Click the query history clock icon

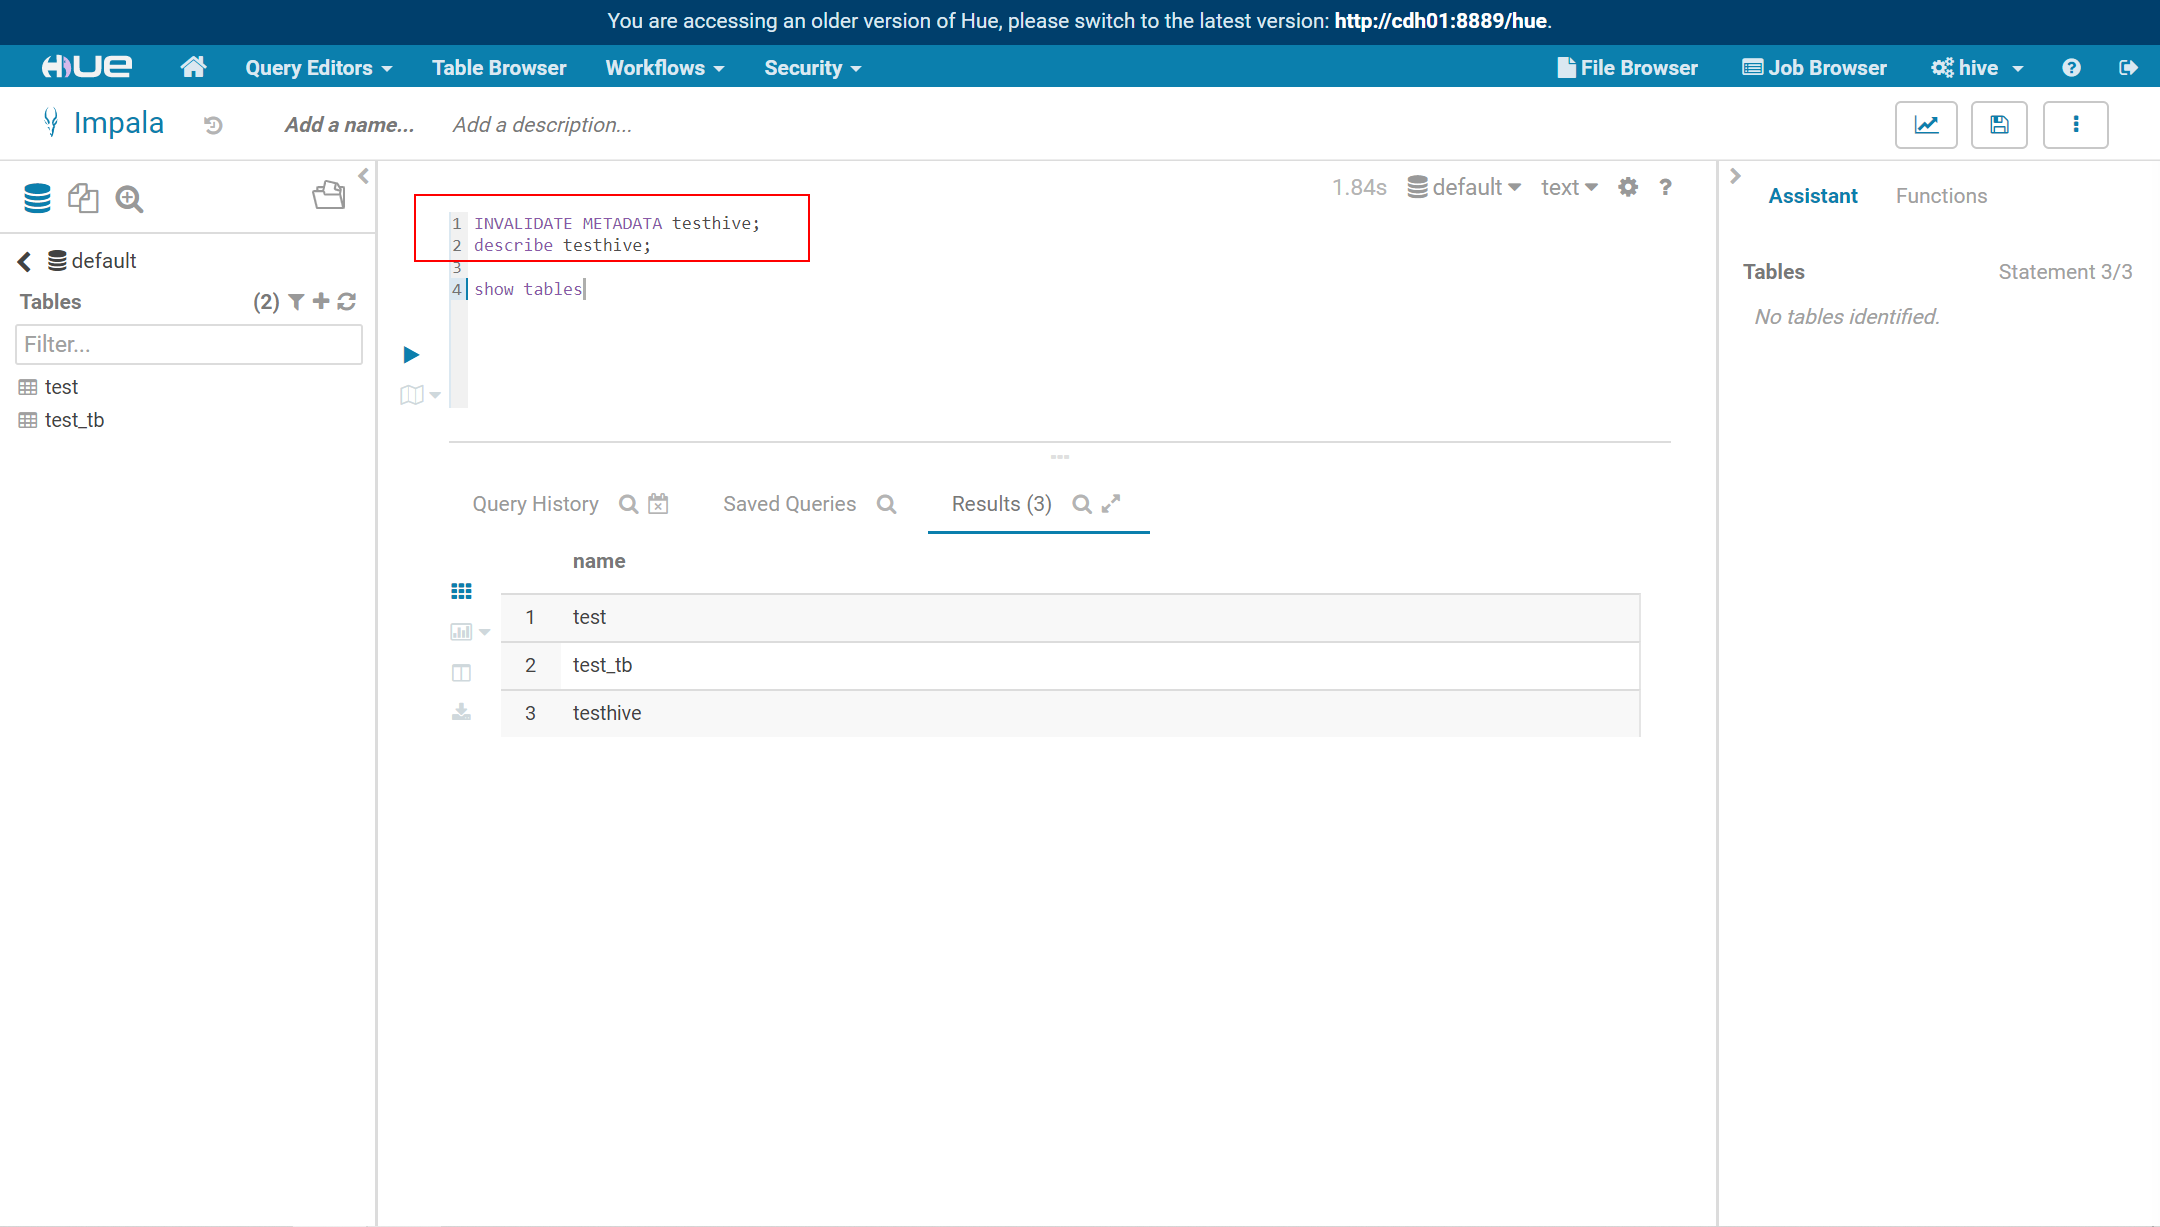coord(213,125)
